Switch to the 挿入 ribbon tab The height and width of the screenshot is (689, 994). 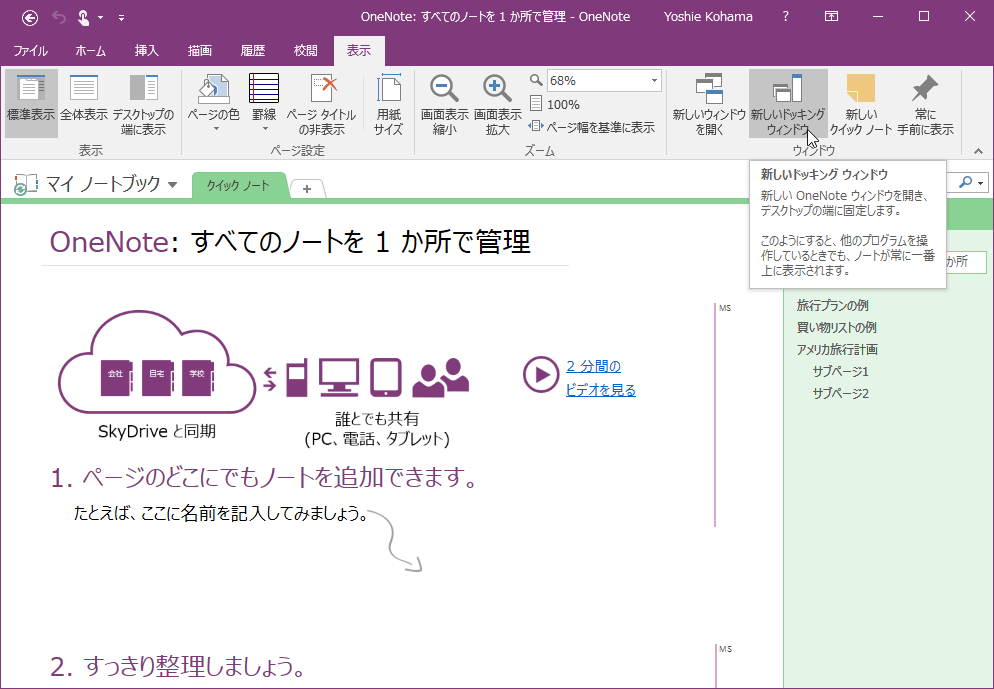pos(148,51)
